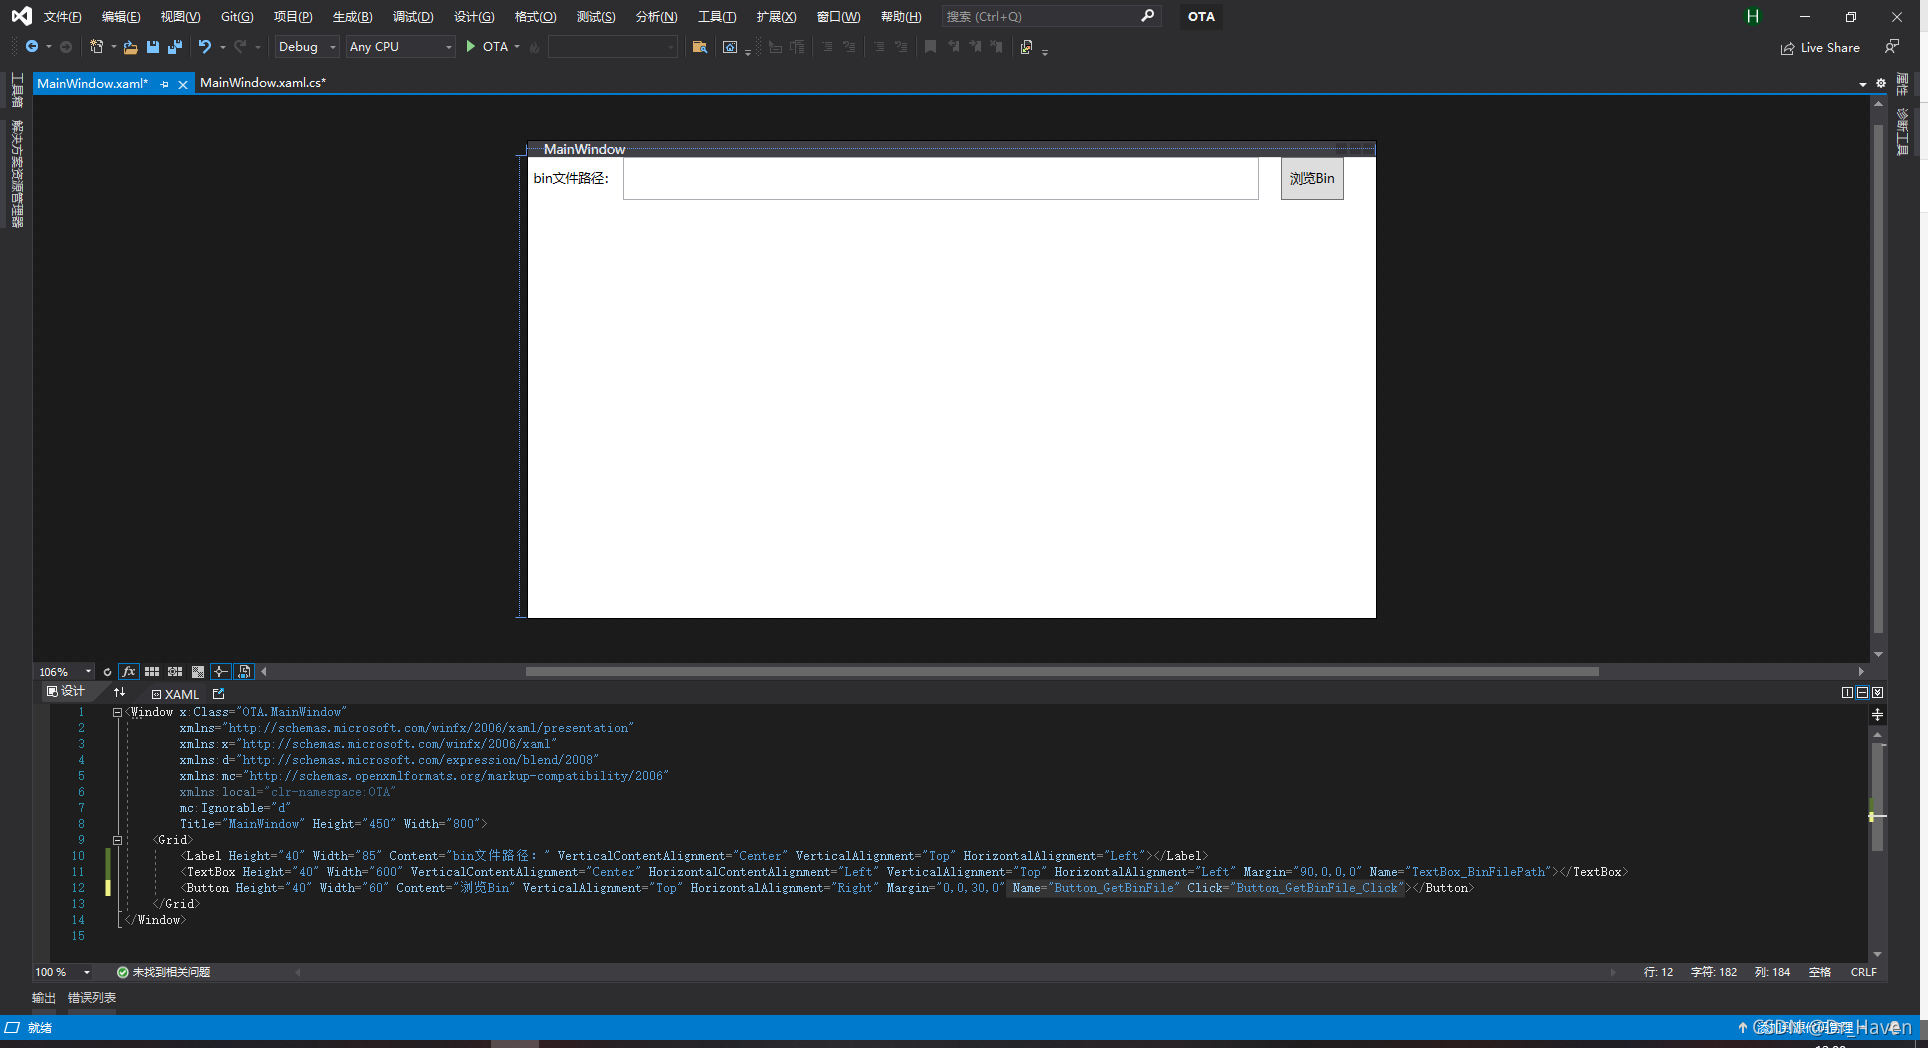1928x1048 pixels.
Task: Toggle the checkerboard artboard background icon
Action: [x=198, y=672]
